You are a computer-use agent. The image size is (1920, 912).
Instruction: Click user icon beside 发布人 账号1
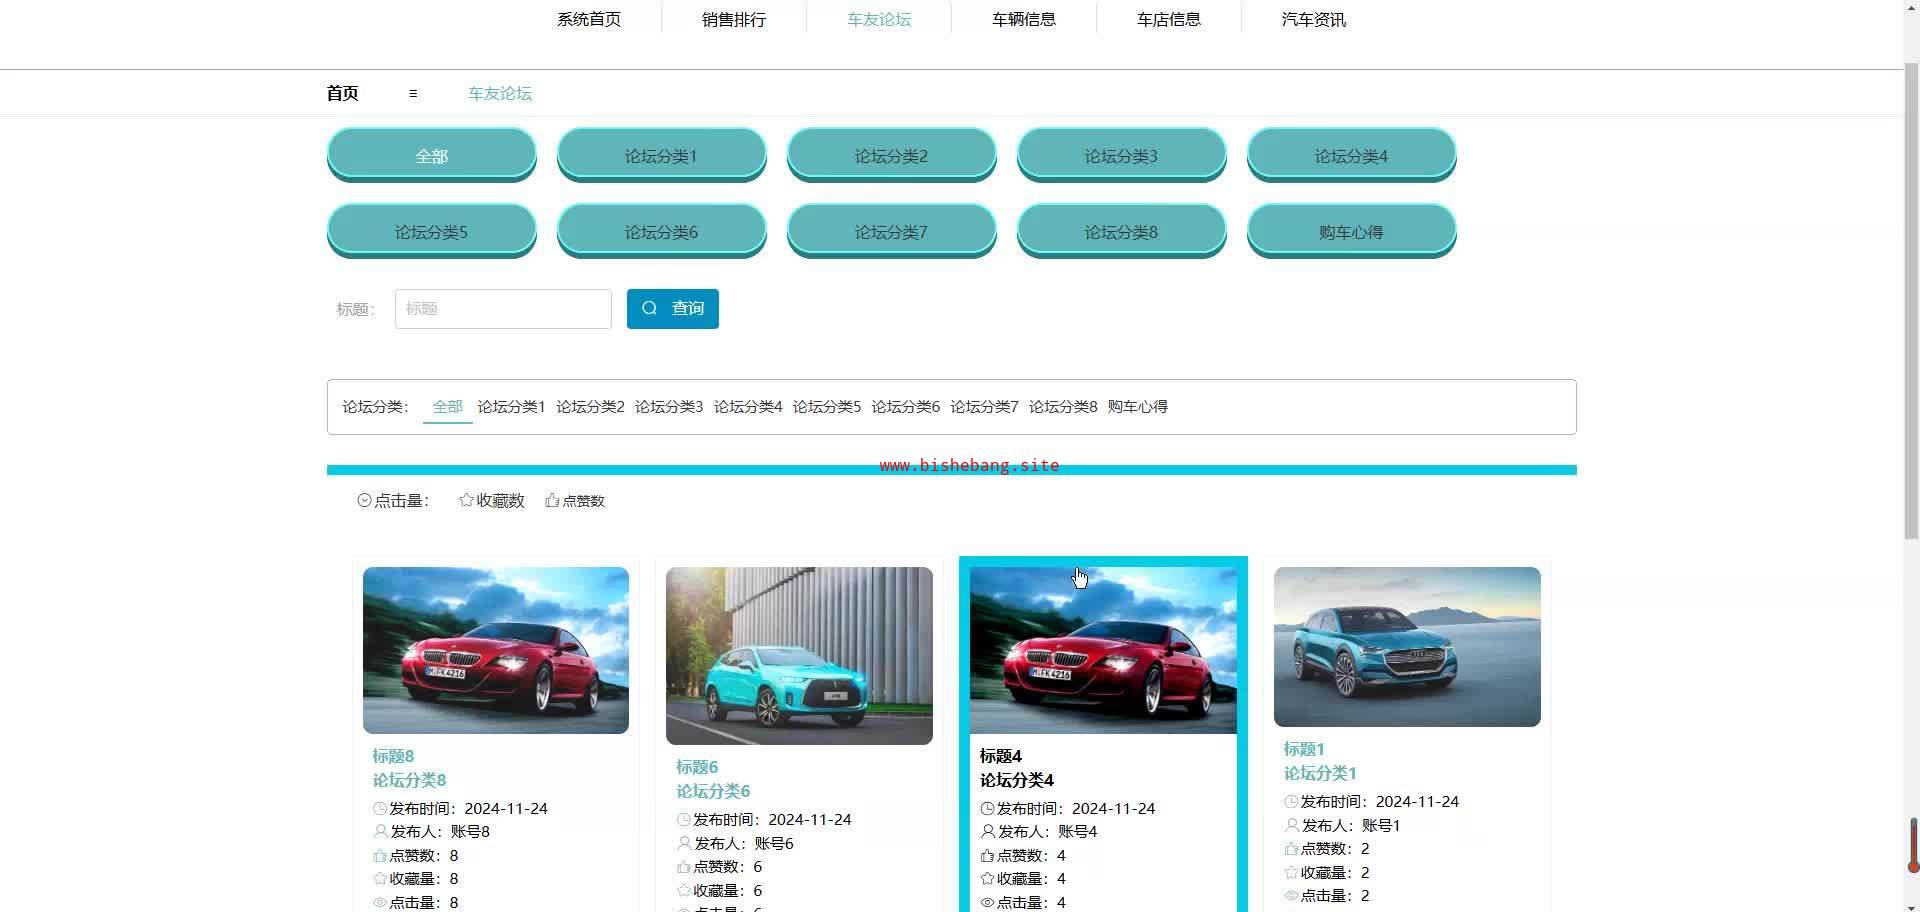(x=1291, y=825)
